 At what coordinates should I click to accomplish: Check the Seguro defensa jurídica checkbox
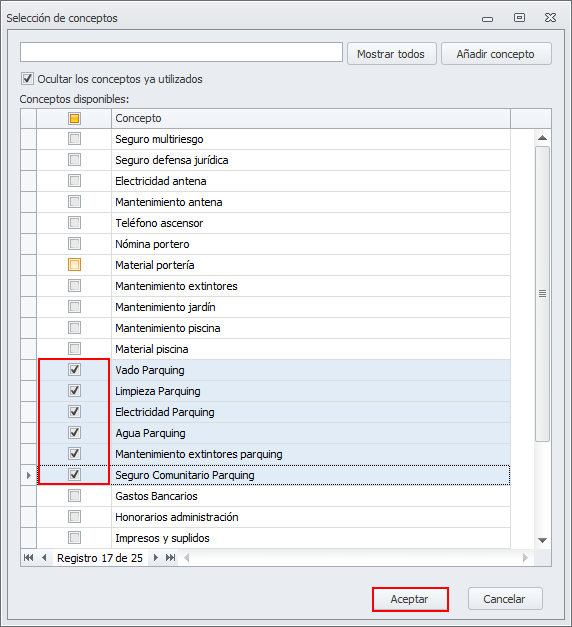click(74, 160)
